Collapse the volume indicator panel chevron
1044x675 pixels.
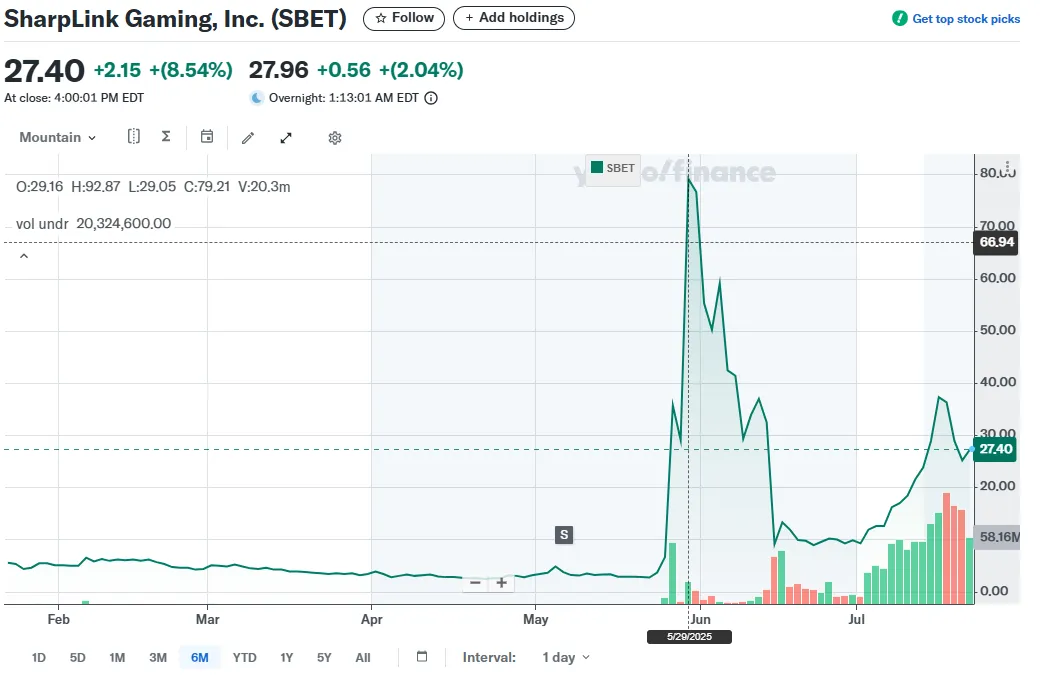tap(24, 256)
